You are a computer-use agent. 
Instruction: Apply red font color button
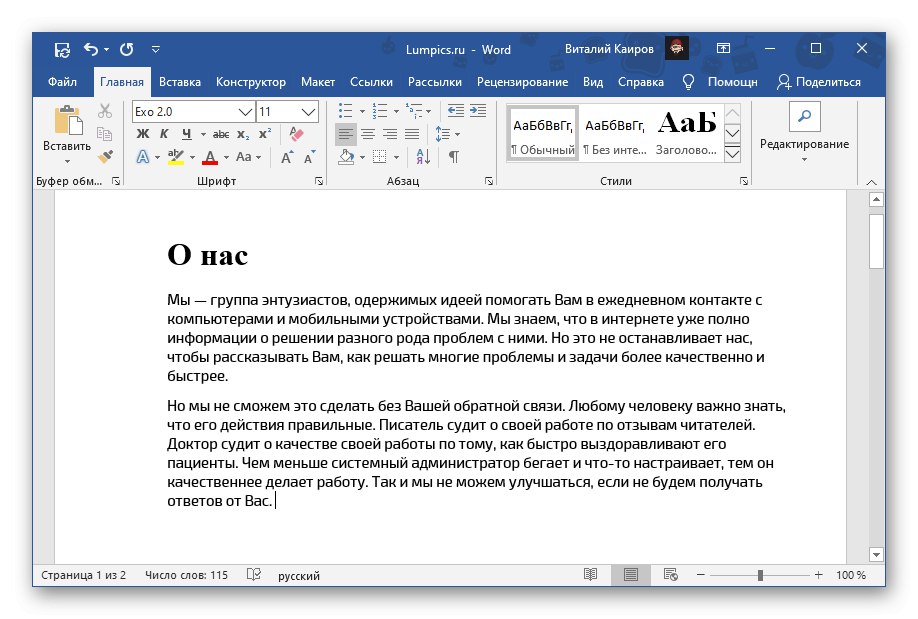(210, 157)
